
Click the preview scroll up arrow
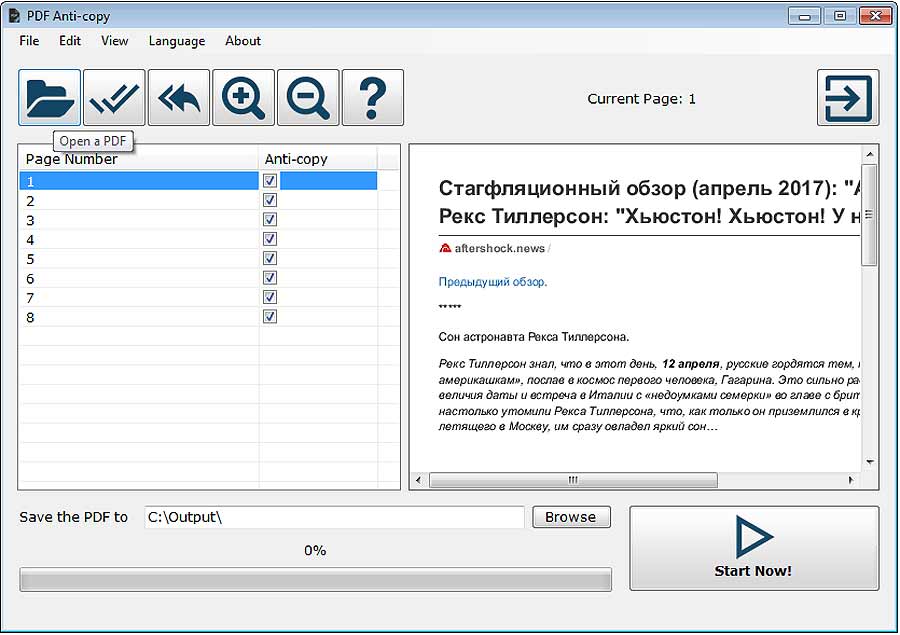click(870, 155)
